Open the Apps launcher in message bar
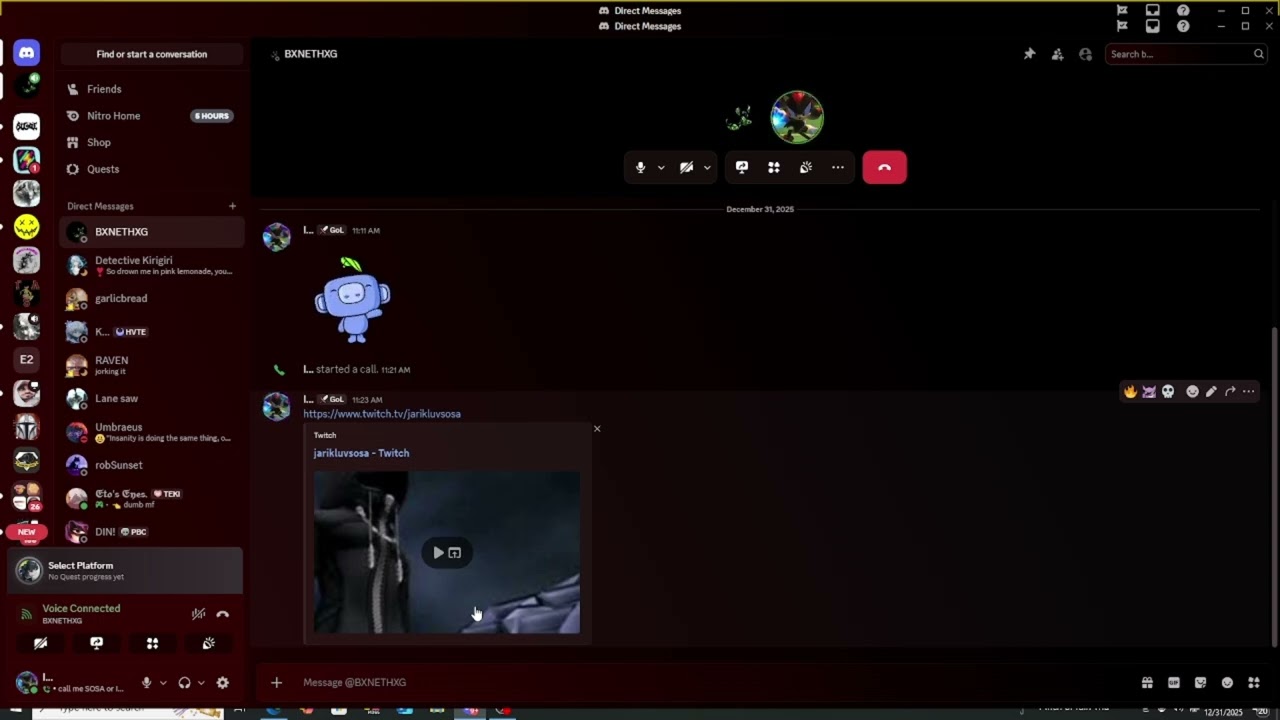Screen dimensions: 1280x720 pyautogui.click(x=1254, y=683)
